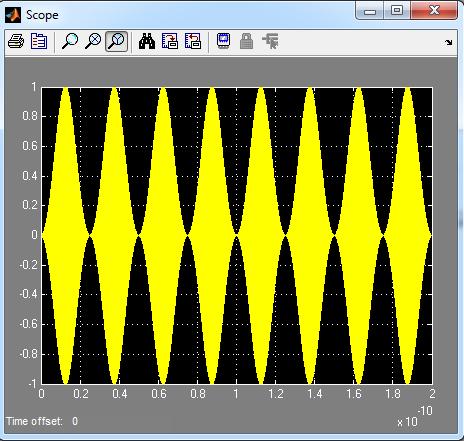Print the scope using the printer icon
Viewport: 464px width, 441px height.
point(16,42)
